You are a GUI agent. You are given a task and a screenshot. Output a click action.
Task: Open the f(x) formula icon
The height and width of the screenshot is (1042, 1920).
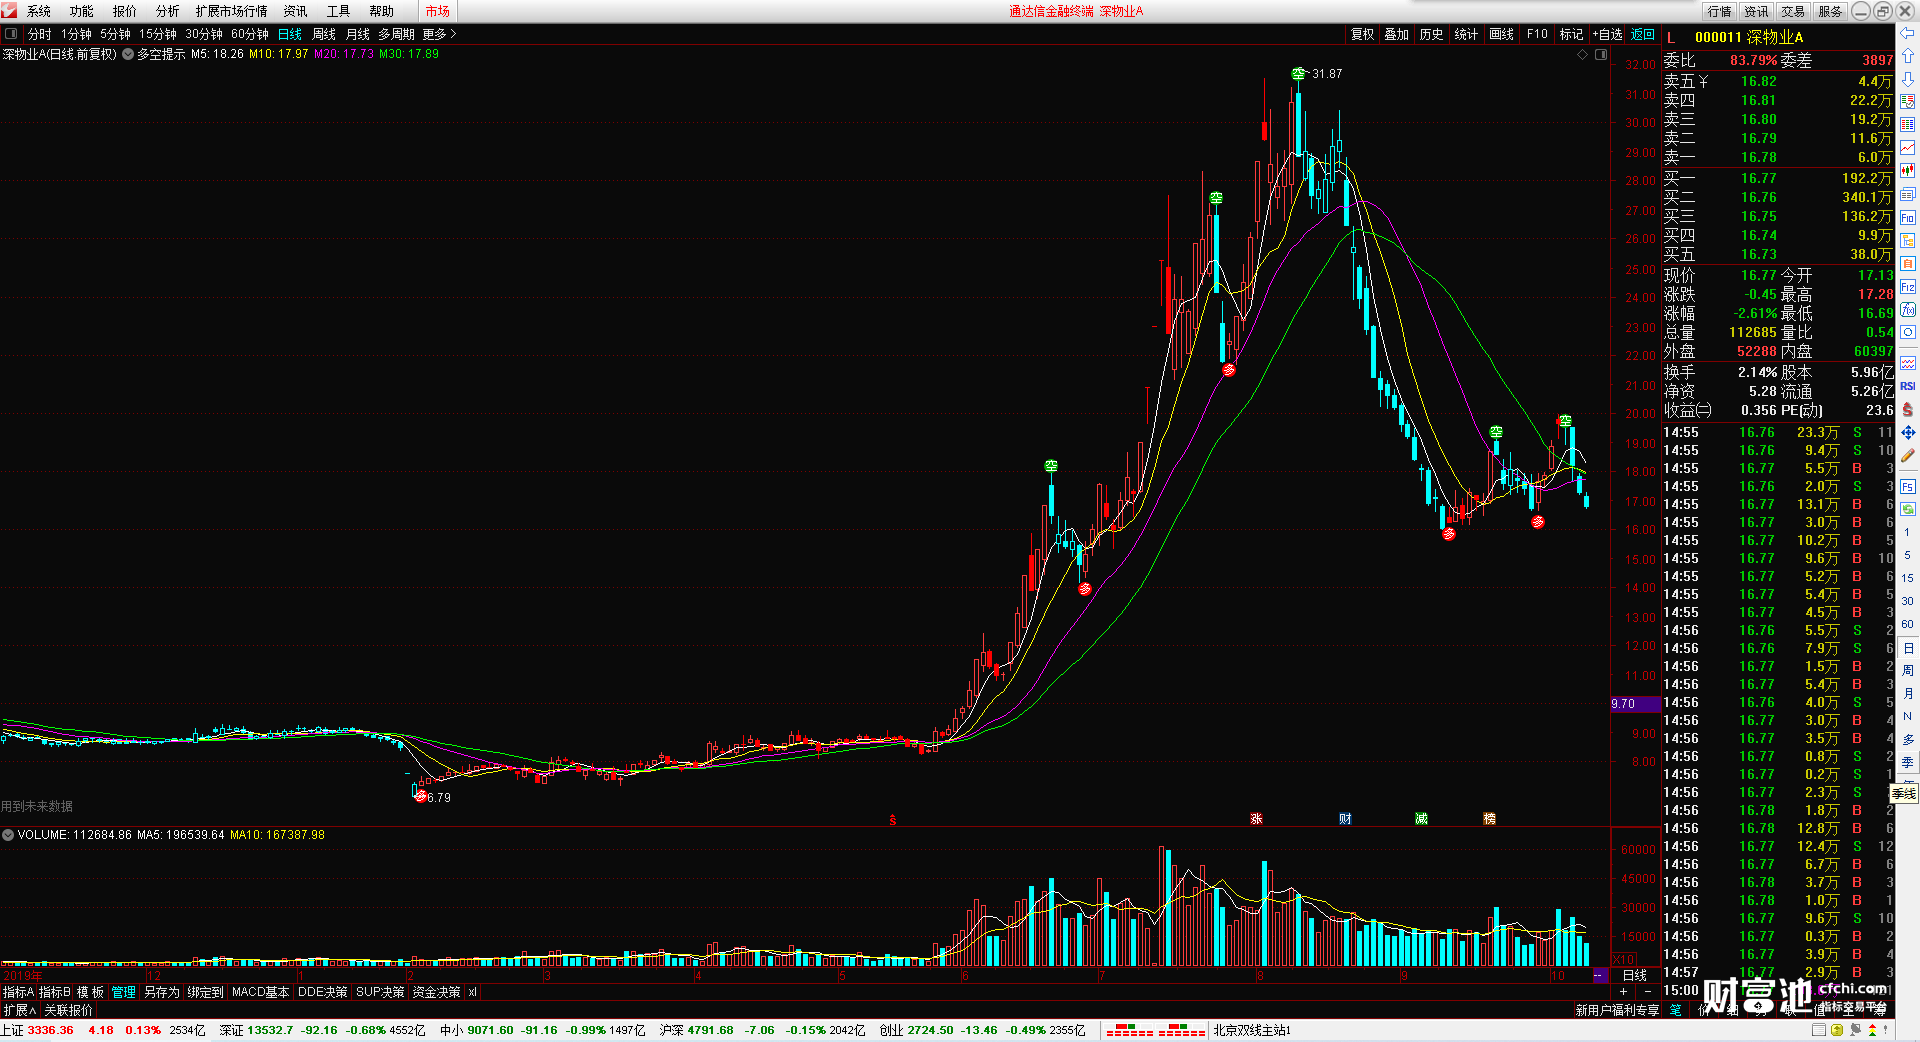tap(1907, 310)
